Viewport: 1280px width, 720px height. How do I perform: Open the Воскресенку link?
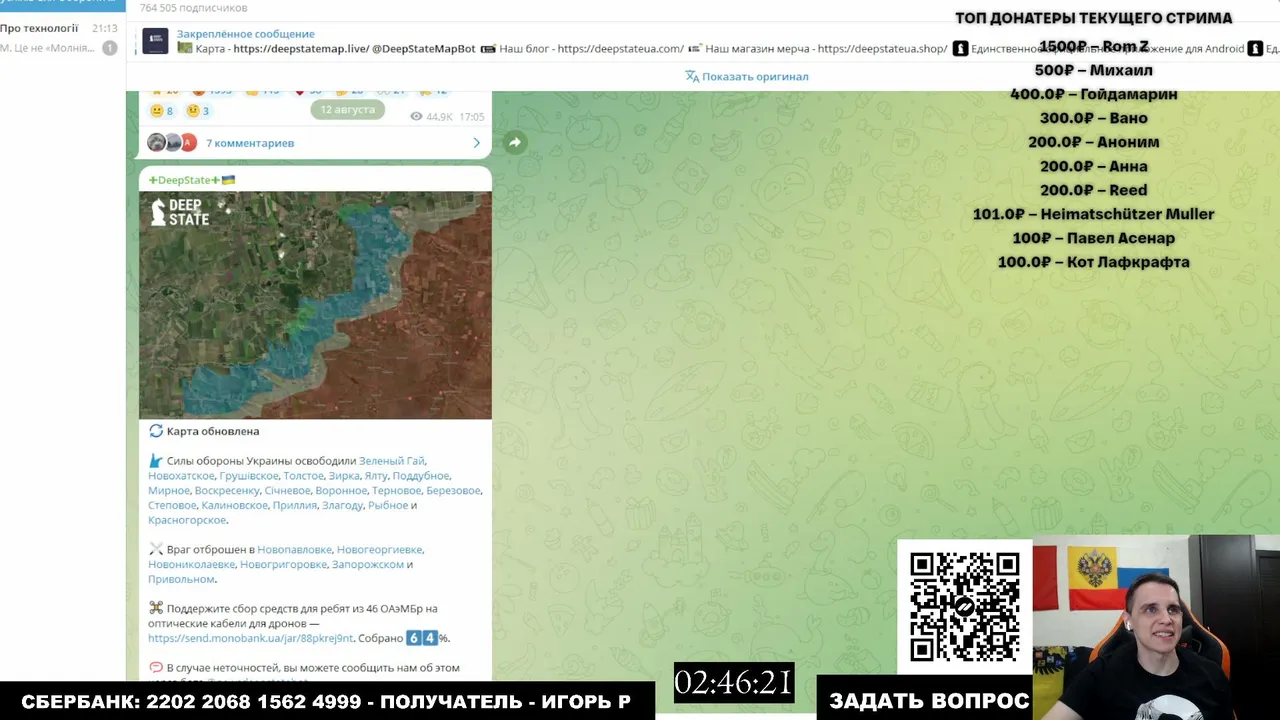[227, 491]
